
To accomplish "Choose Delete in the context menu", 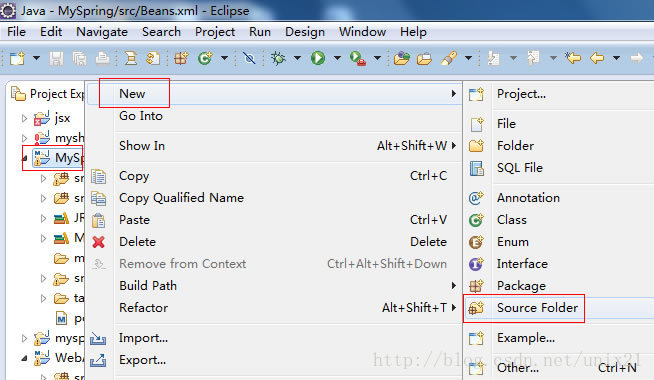I will pos(274,242).
